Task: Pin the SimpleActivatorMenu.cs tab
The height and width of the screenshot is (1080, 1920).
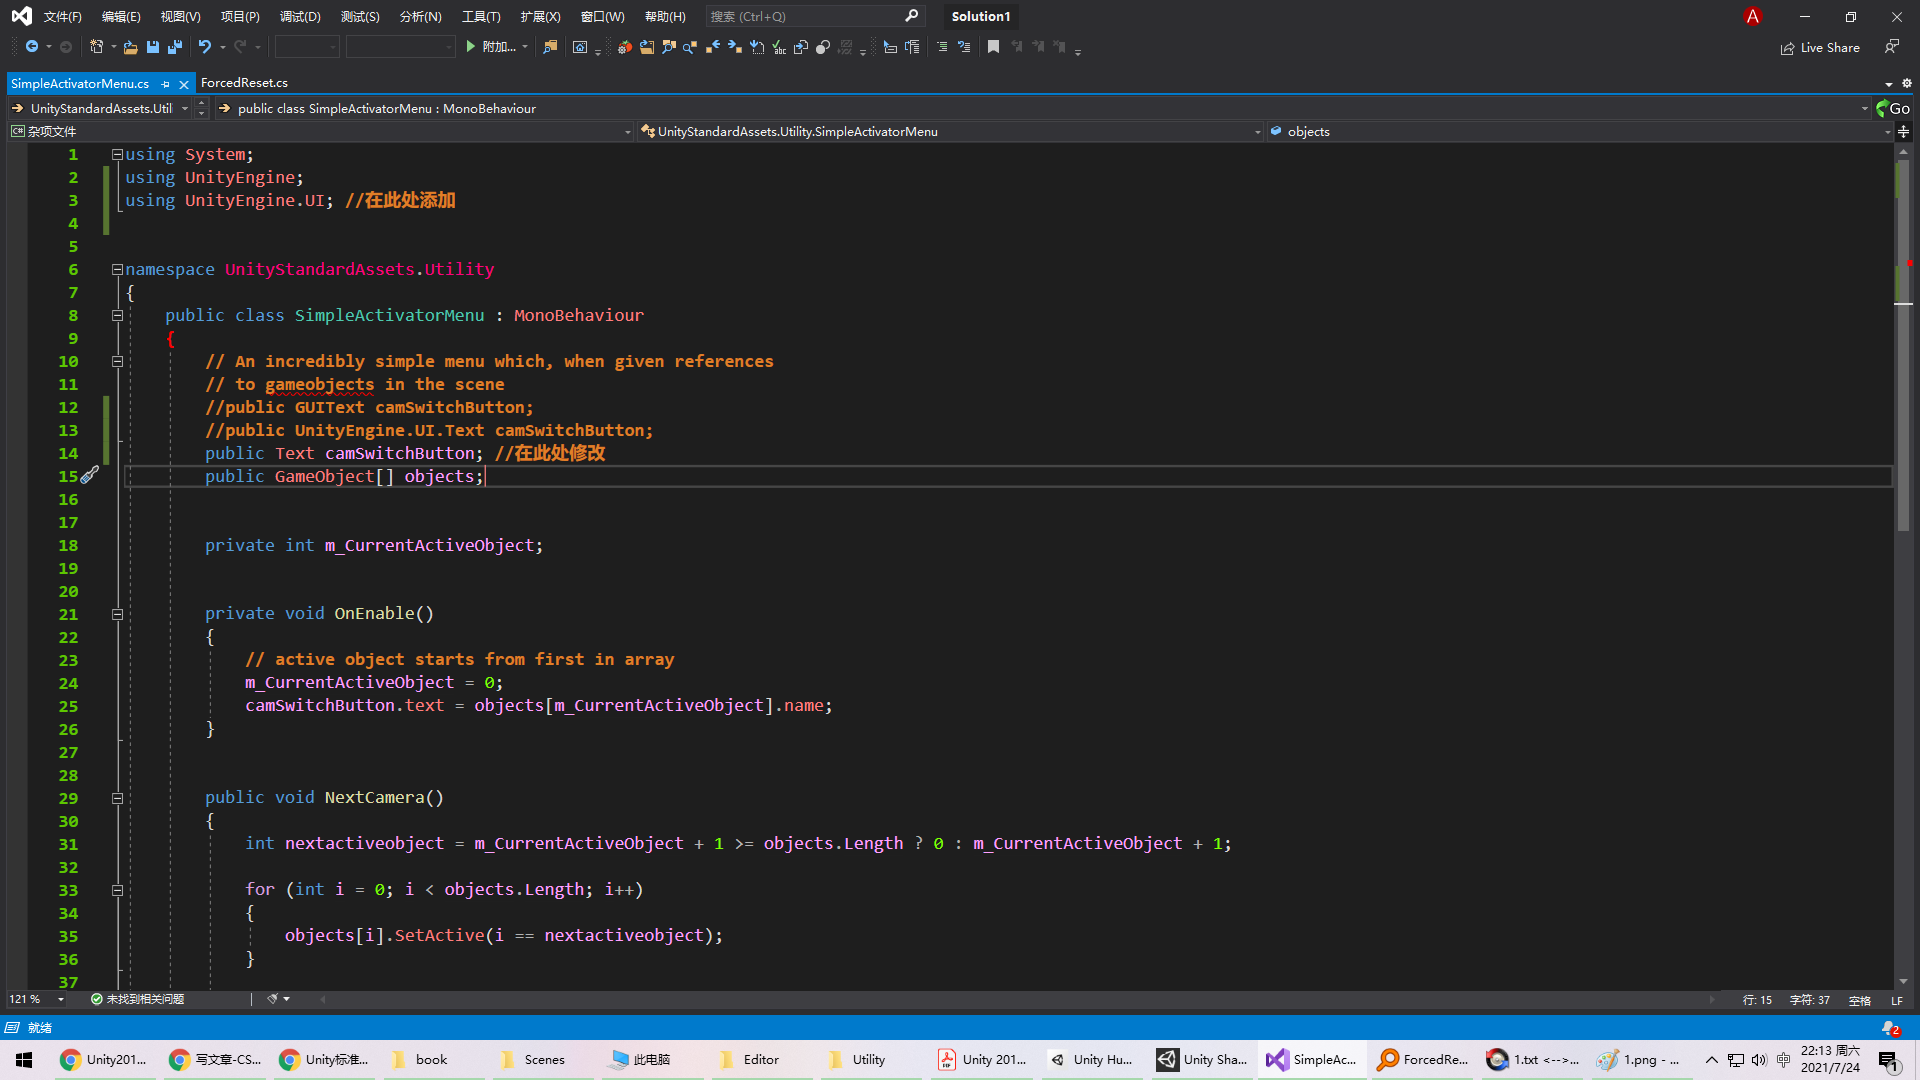Action: [x=165, y=84]
